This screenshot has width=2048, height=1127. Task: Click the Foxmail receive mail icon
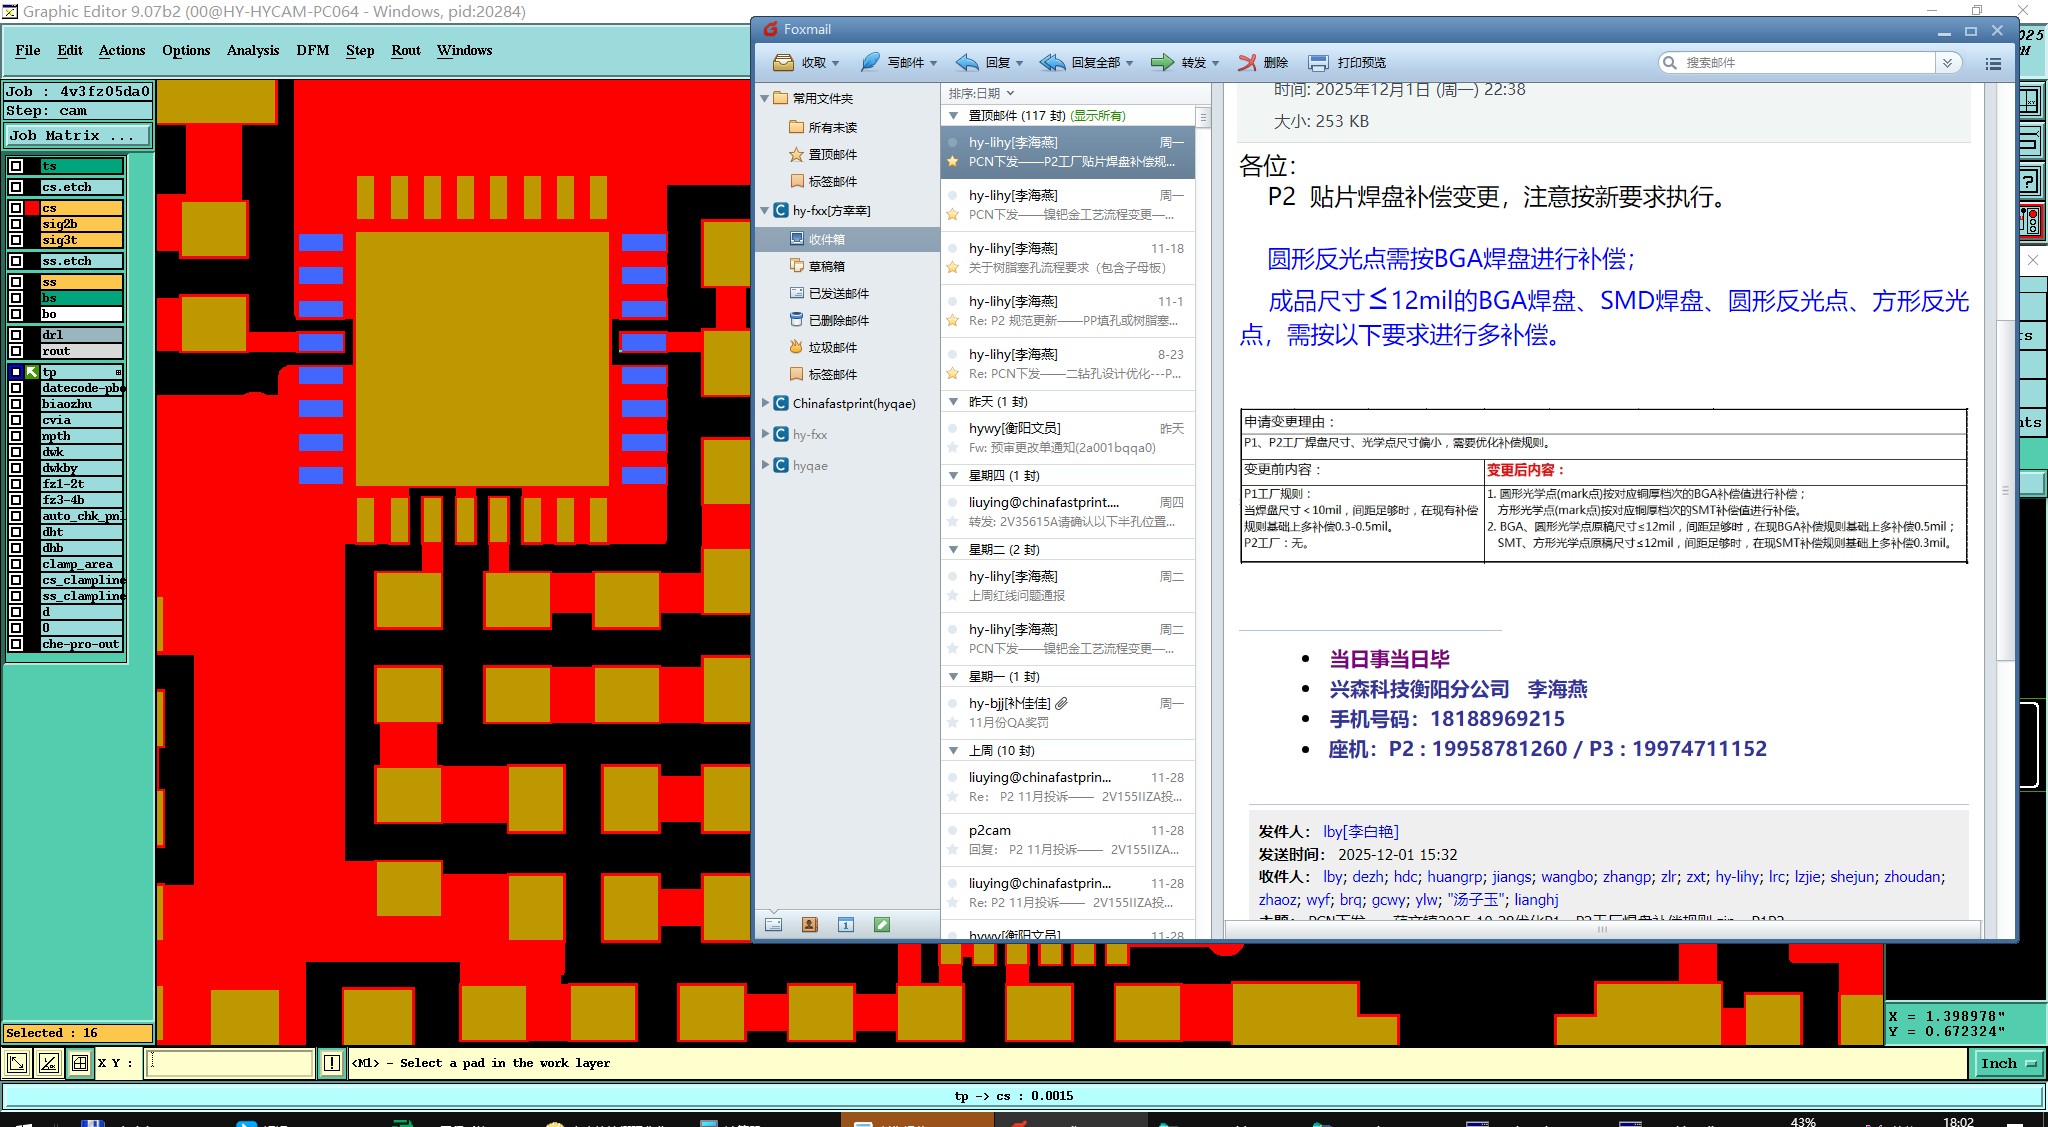(x=783, y=62)
